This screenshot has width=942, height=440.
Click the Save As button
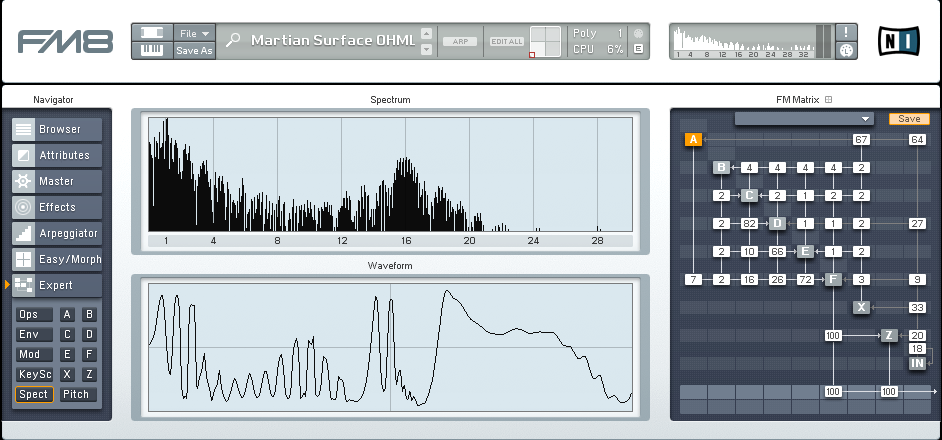click(194, 50)
